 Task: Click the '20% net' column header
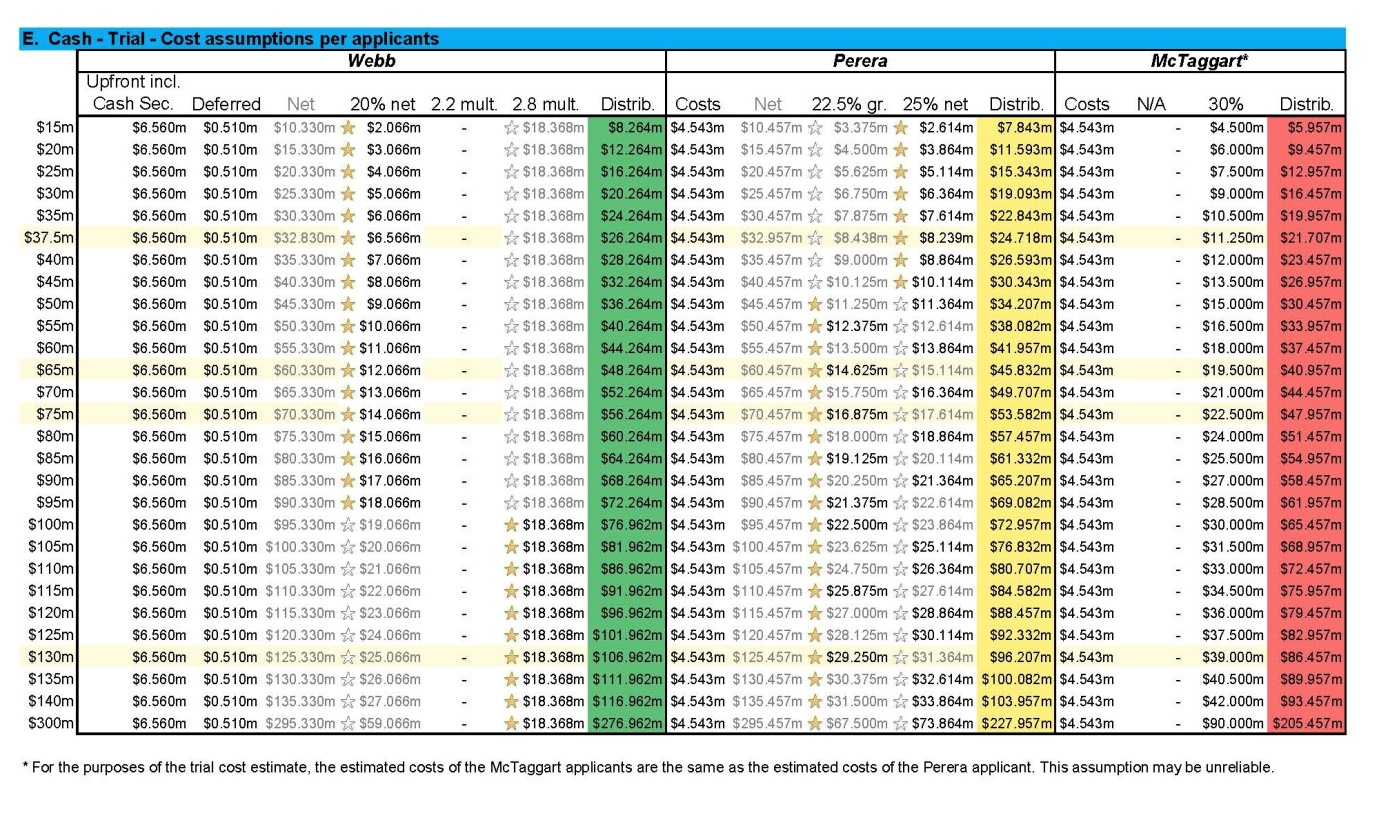click(385, 104)
